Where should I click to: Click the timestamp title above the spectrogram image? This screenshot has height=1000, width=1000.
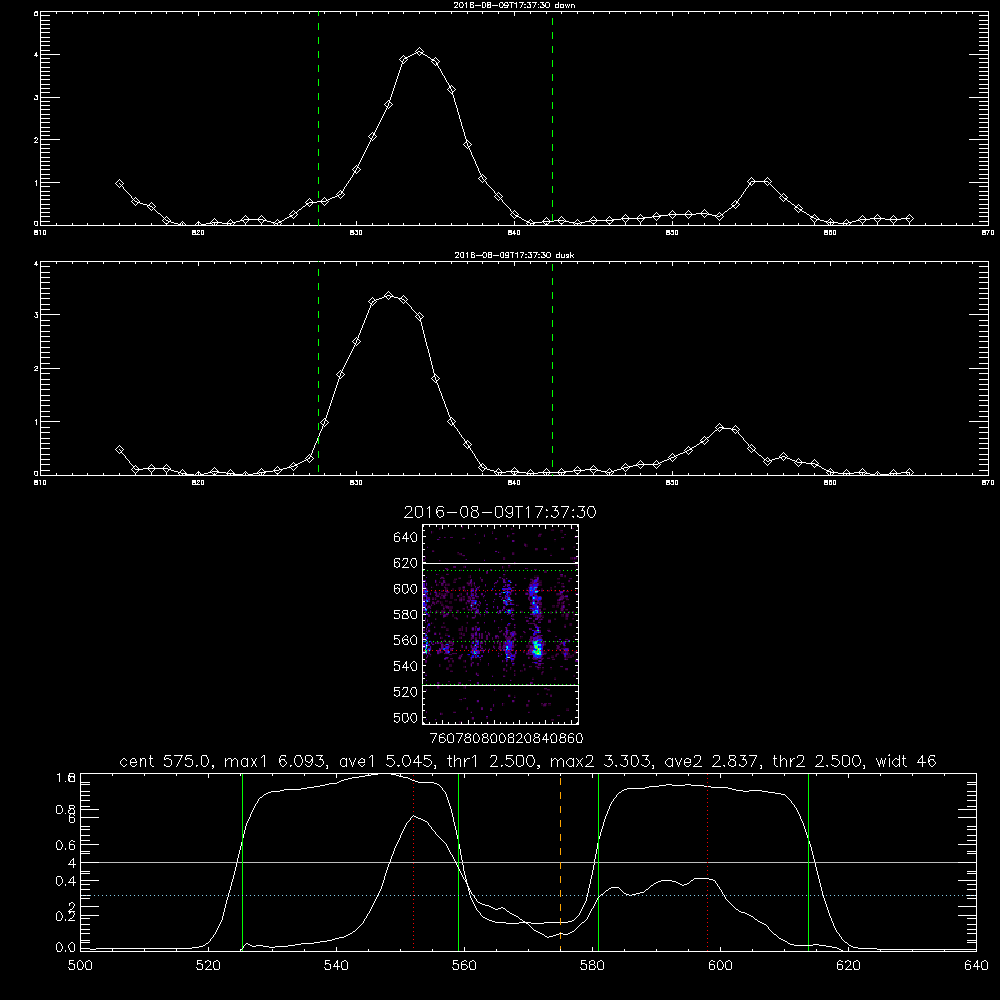click(500, 512)
